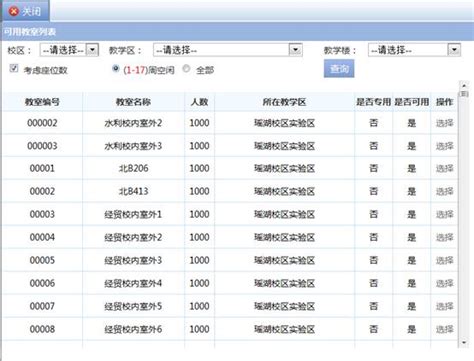Open the 教学区 dropdown

[228, 50]
